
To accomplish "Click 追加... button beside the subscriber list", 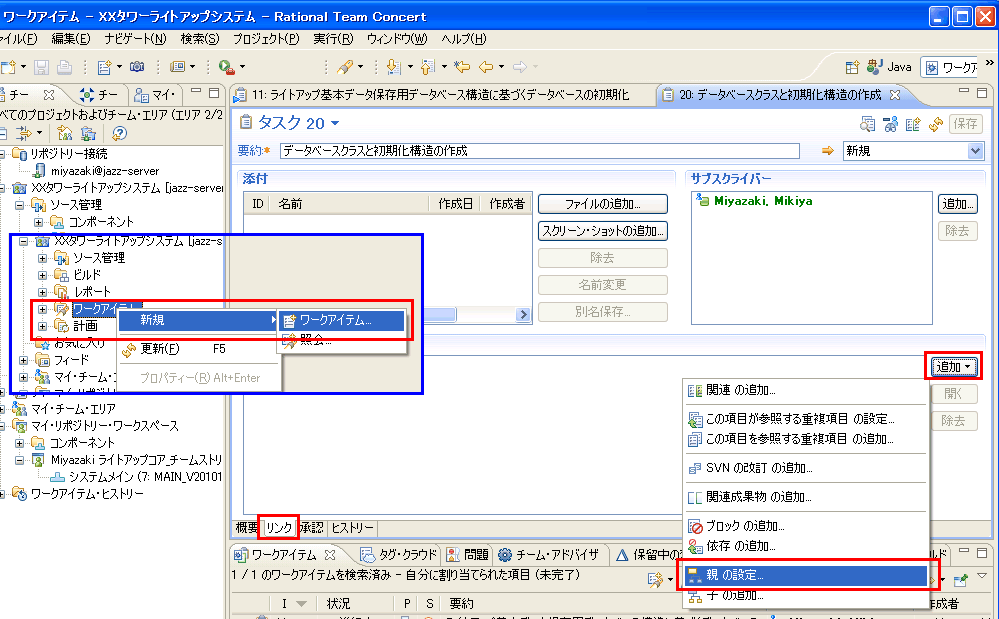I will coord(958,204).
